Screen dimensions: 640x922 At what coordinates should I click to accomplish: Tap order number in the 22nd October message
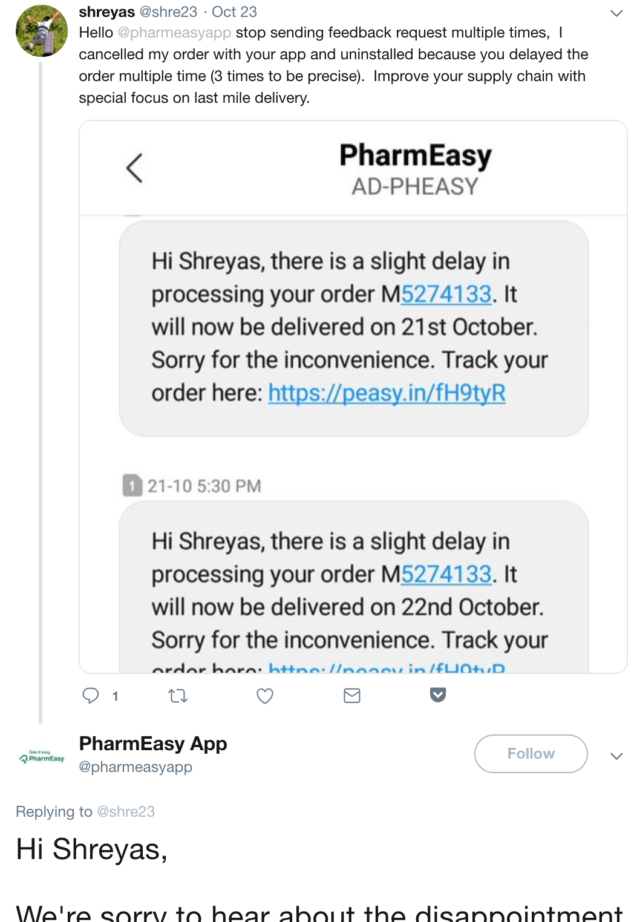pos(446,574)
